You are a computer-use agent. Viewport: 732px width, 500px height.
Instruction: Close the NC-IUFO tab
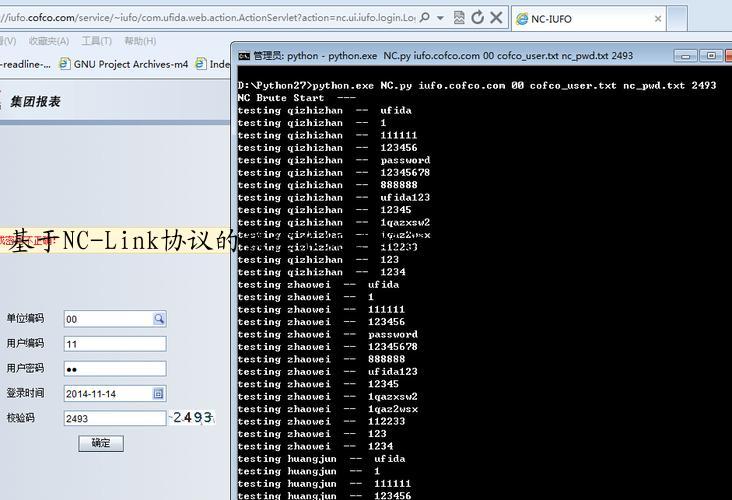[x=658, y=19]
